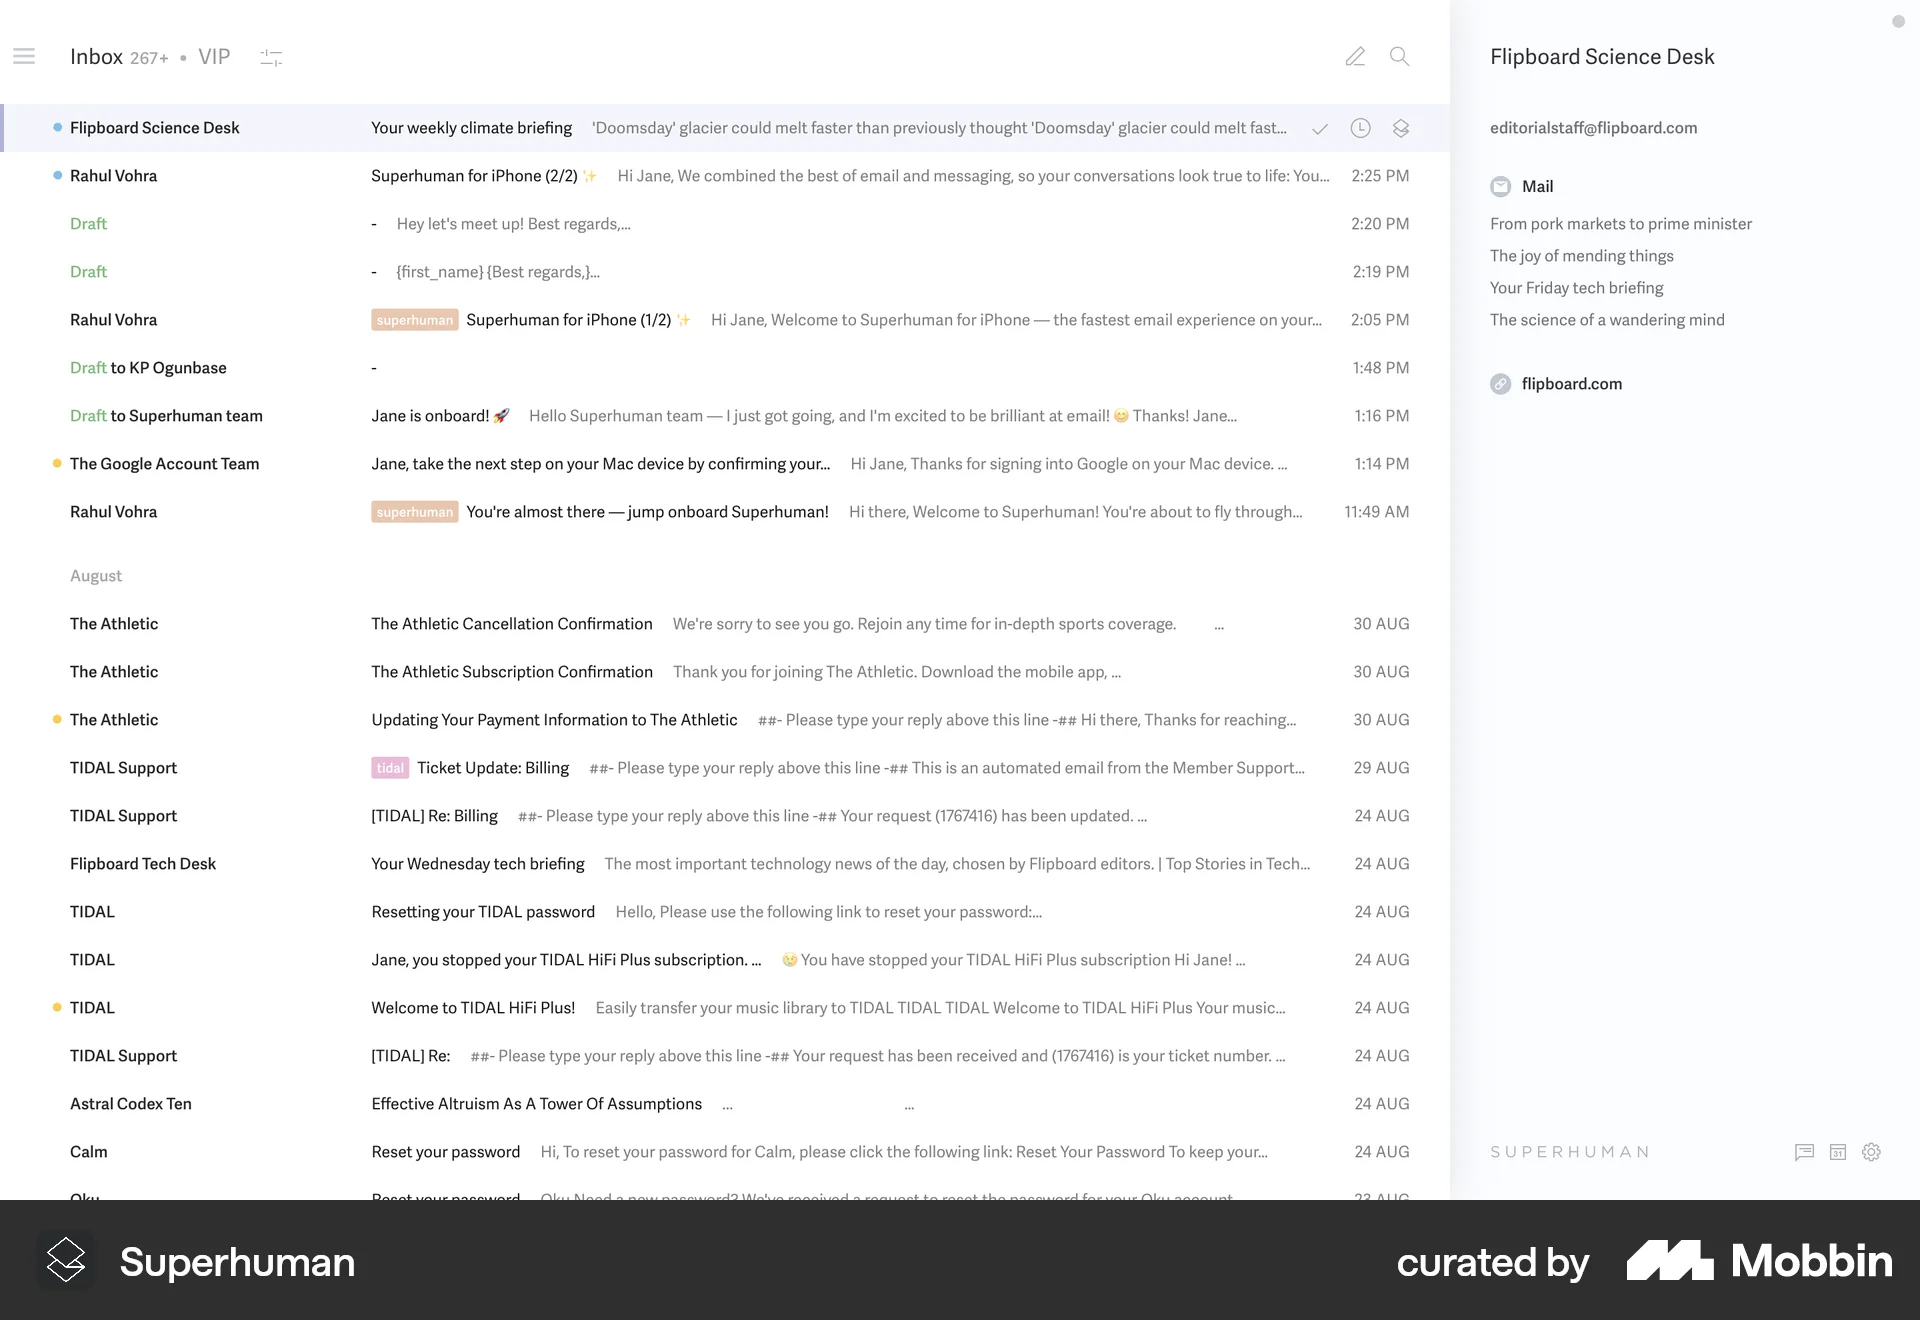The width and height of the screenshot is (1920, 1320).
Task: Toggle the unread indicator on The Google Account Team email
Action: 57,463
